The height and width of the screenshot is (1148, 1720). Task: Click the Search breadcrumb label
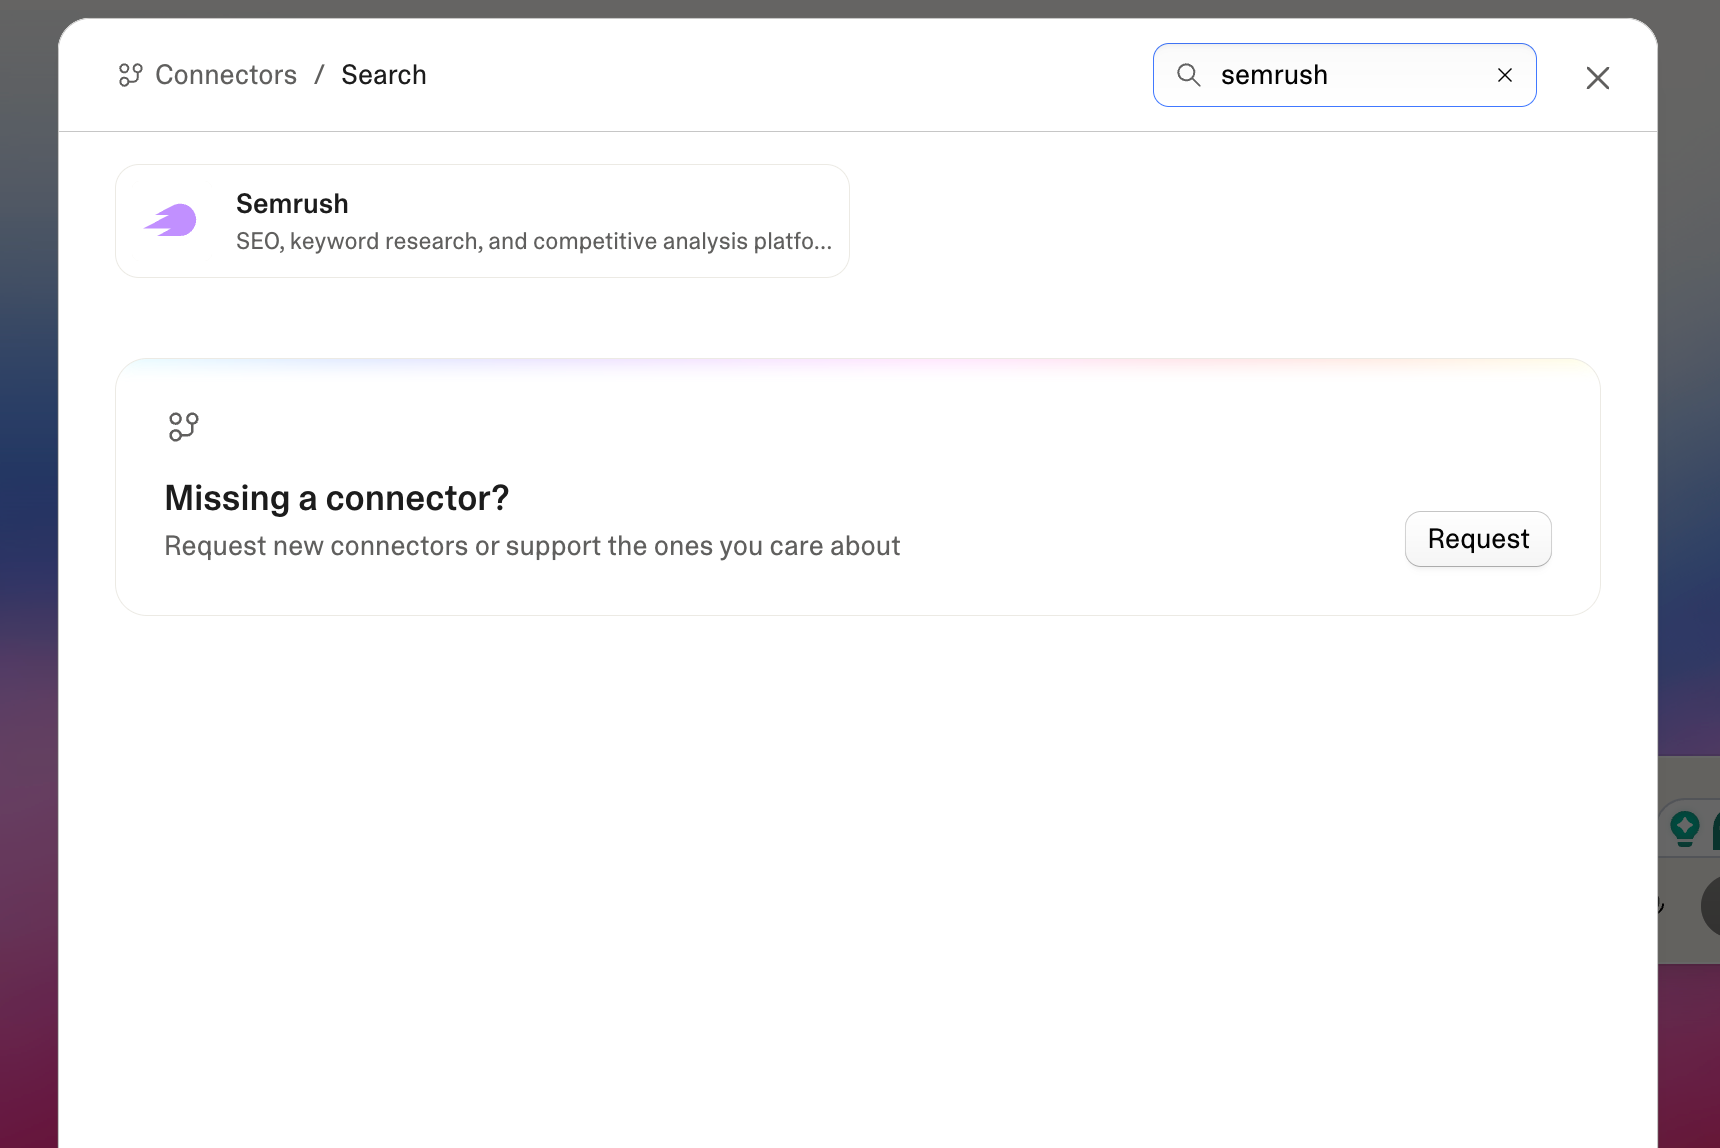(x=384, y=75)
